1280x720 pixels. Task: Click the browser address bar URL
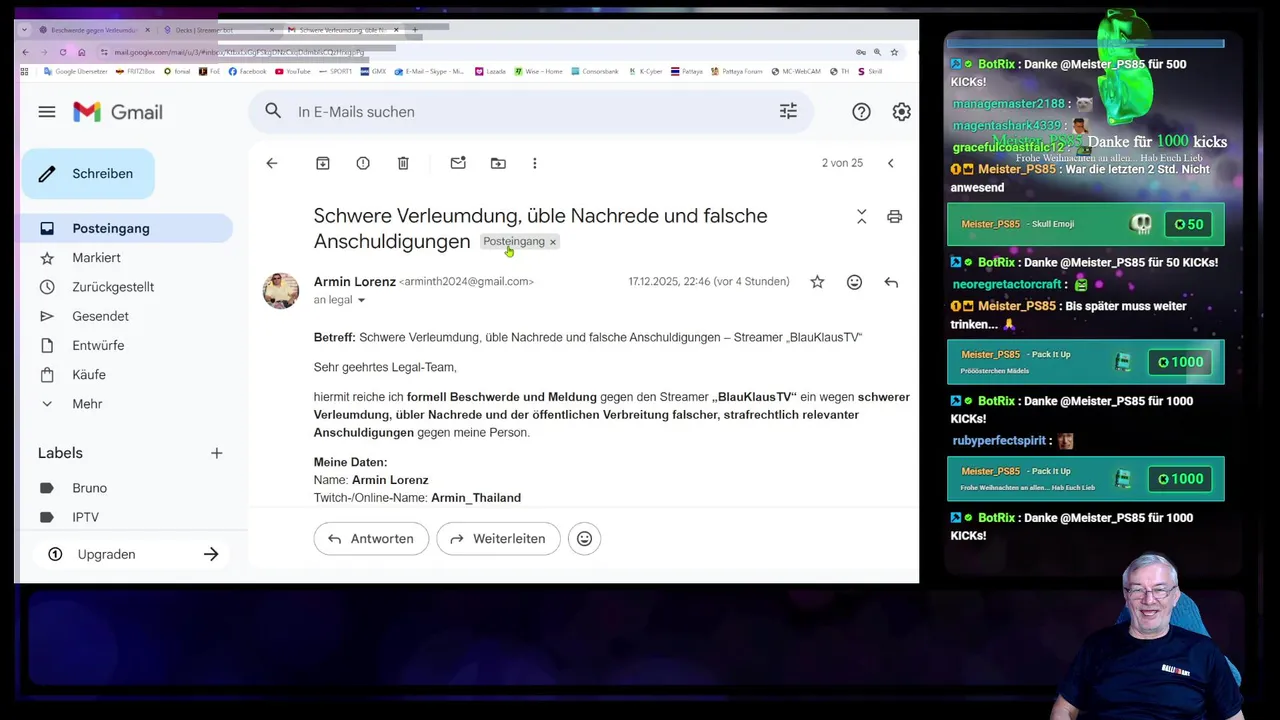click(x=238, y=52)
